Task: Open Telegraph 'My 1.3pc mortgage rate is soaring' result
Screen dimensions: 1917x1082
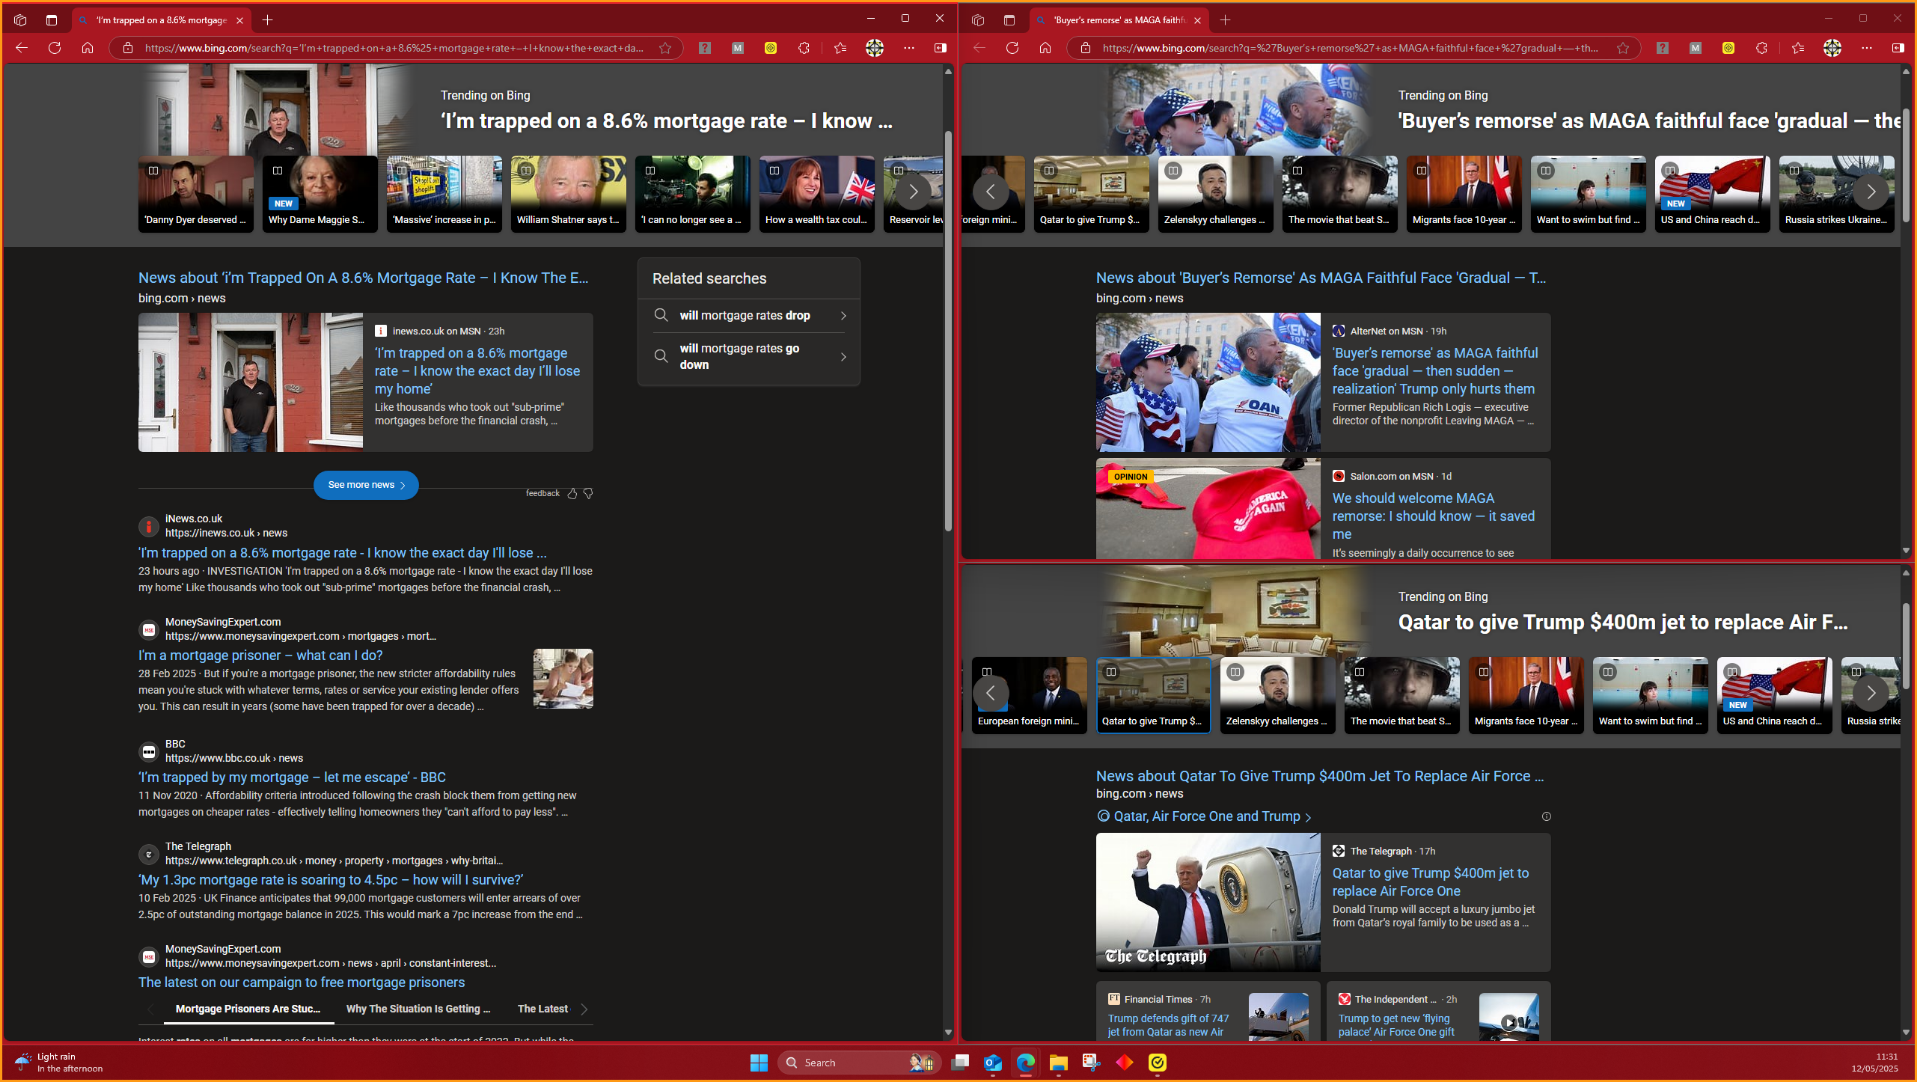Action: click(x=331, y=881)
